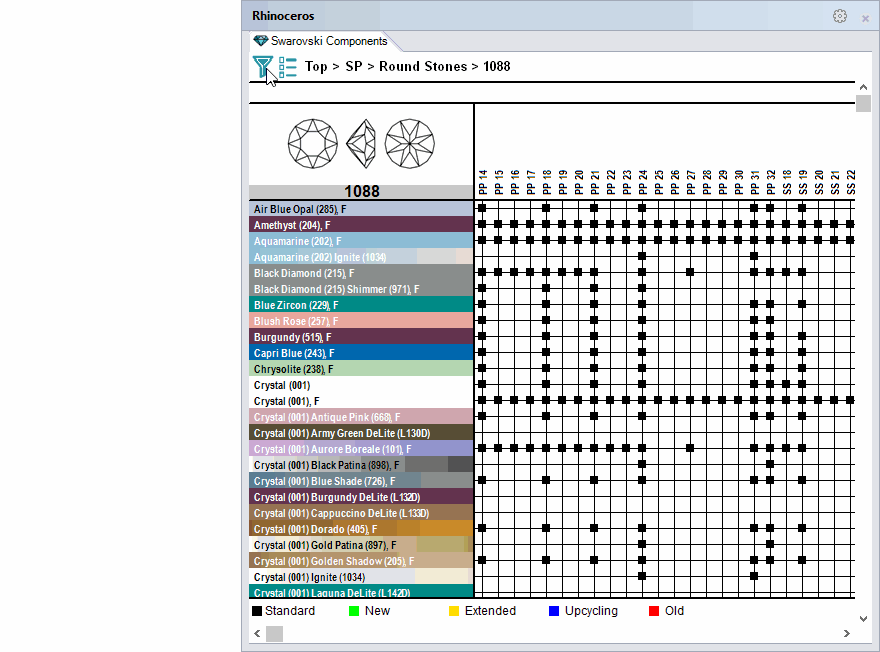The image size is (880, 652).
Task: Pick Air Blue Opal in PP 14
Action: click(482, 208)
